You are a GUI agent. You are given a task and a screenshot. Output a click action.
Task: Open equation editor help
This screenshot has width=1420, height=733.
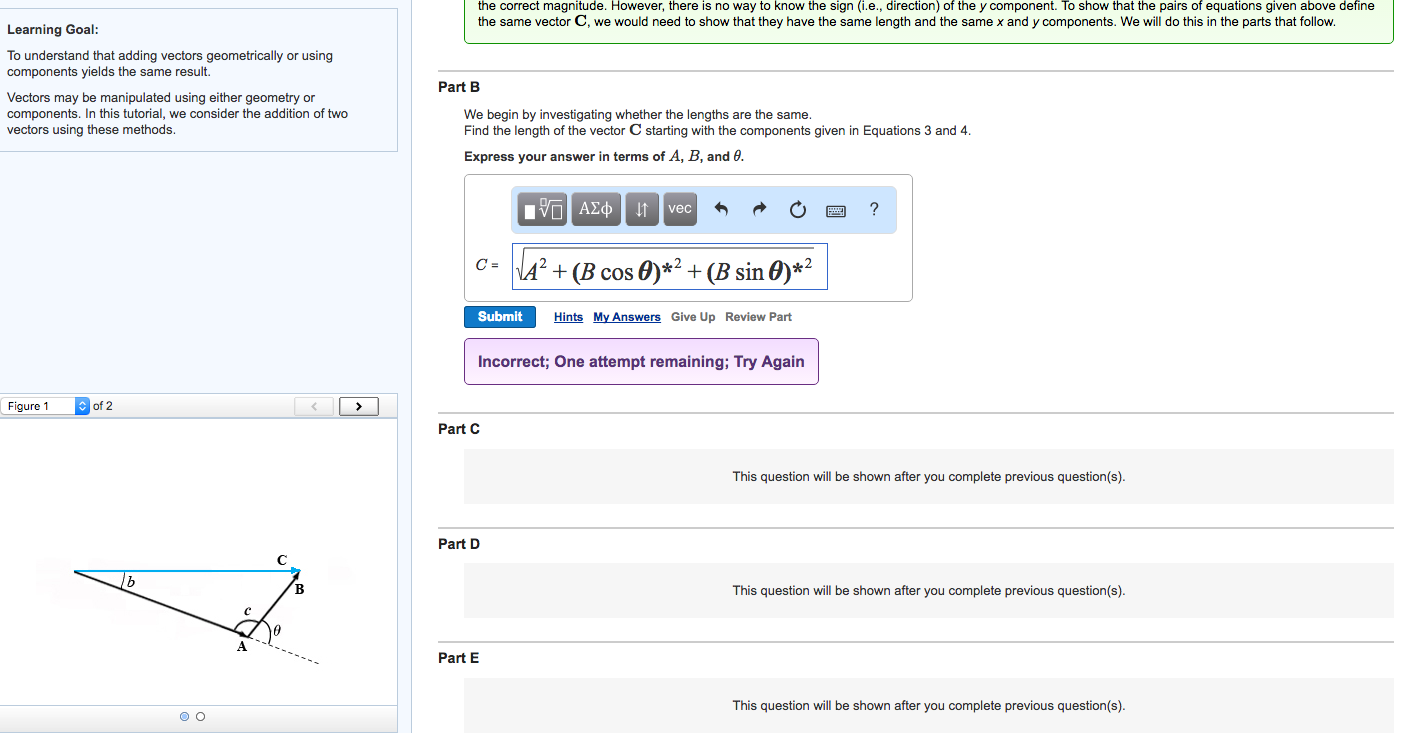point(873,209)
